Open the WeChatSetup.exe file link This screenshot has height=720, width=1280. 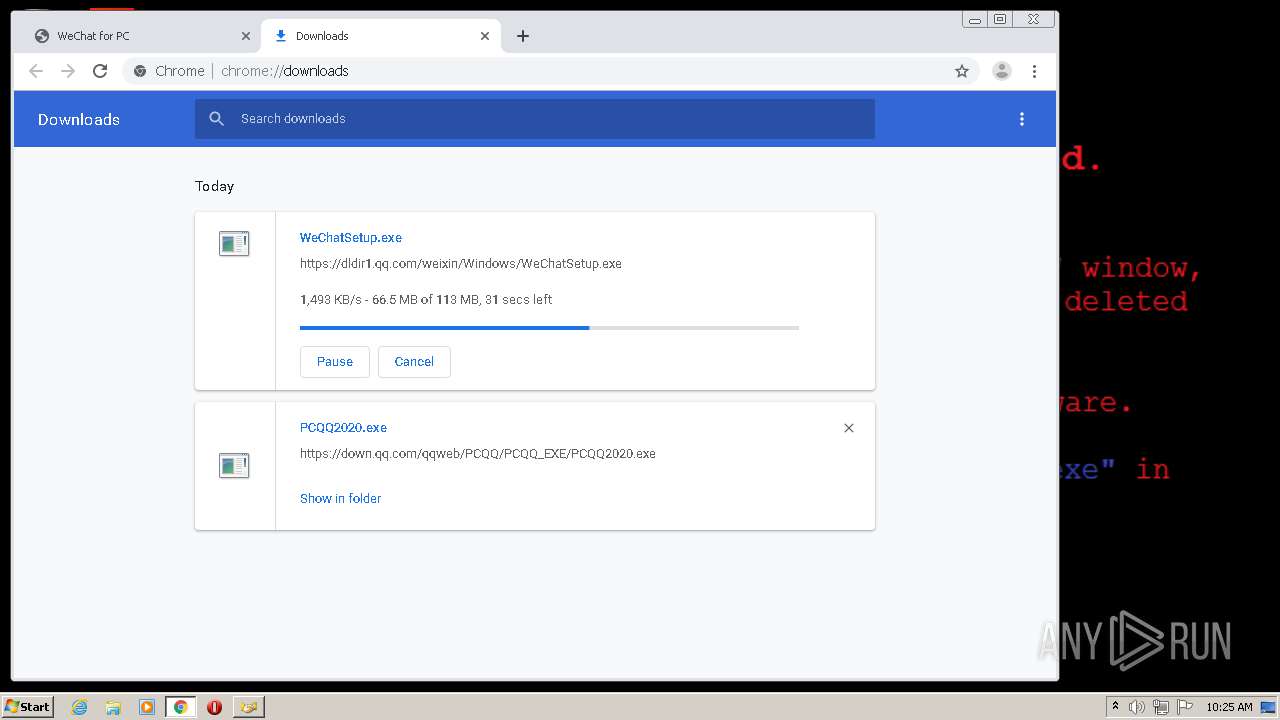351,238
